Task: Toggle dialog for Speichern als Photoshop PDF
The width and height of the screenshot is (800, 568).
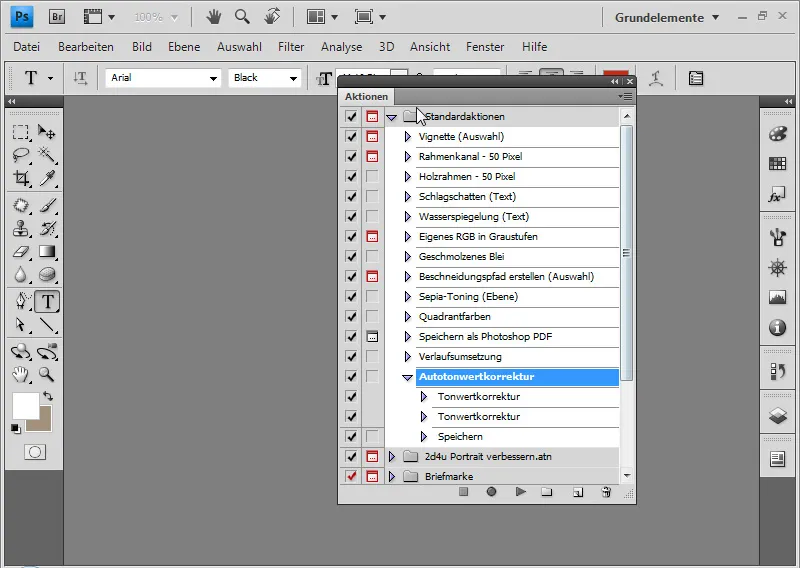Action: pyautogui.click(x=372, y=337)
